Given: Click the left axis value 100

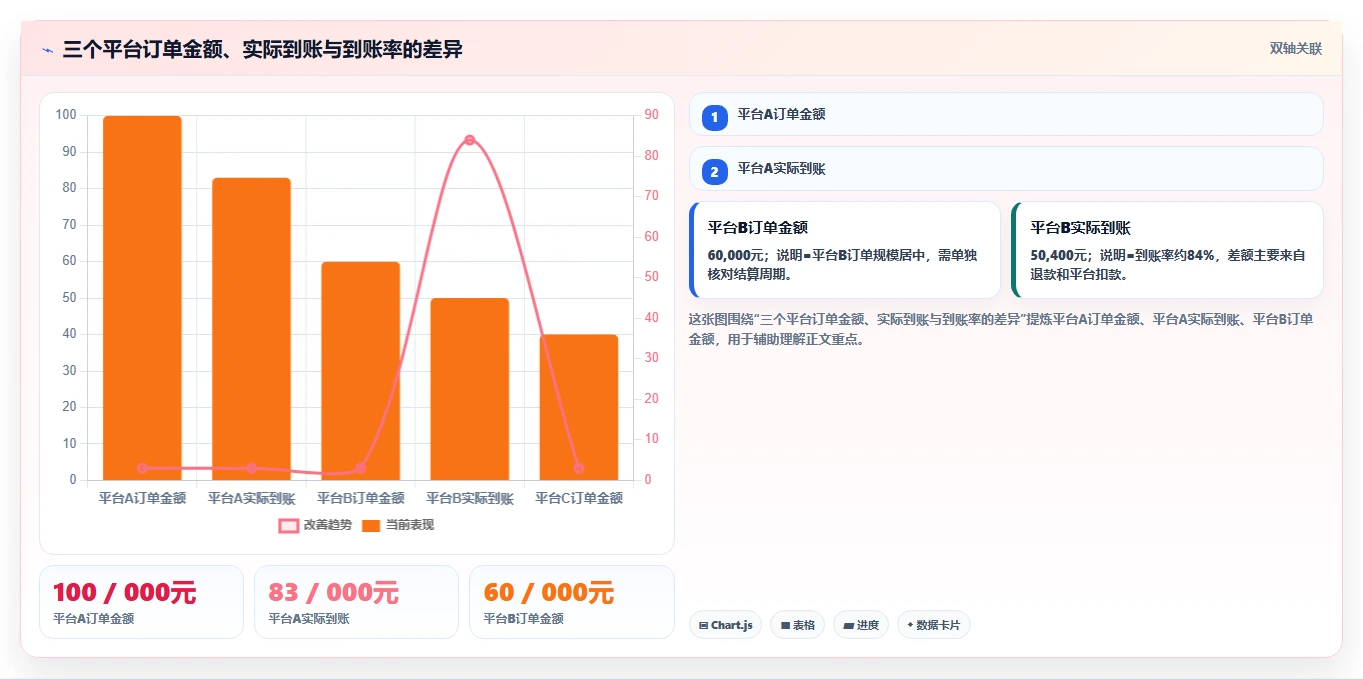Looking at the screenshot, I should point(67,115).
